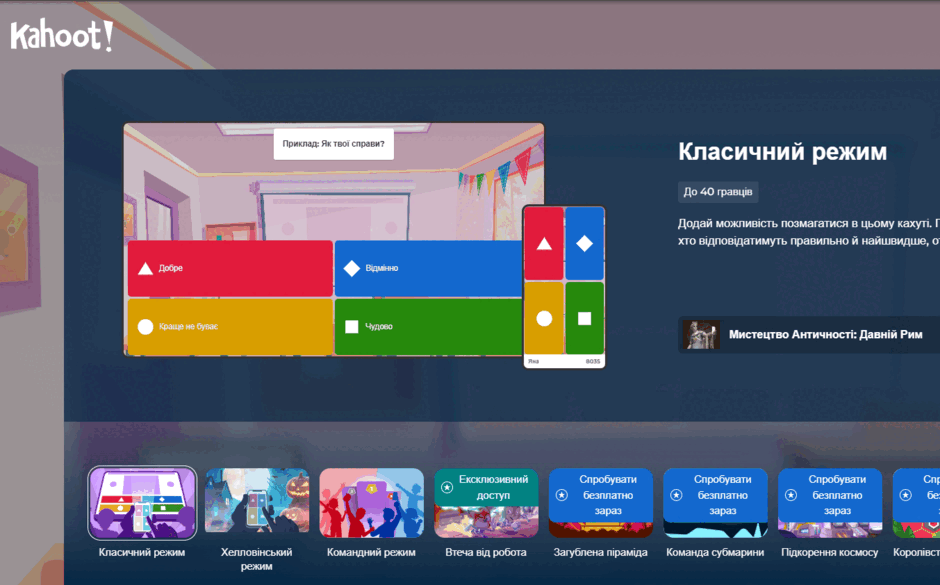
Task: Click the Класичний режим label under thumbnail
Action: pos(142,552)
